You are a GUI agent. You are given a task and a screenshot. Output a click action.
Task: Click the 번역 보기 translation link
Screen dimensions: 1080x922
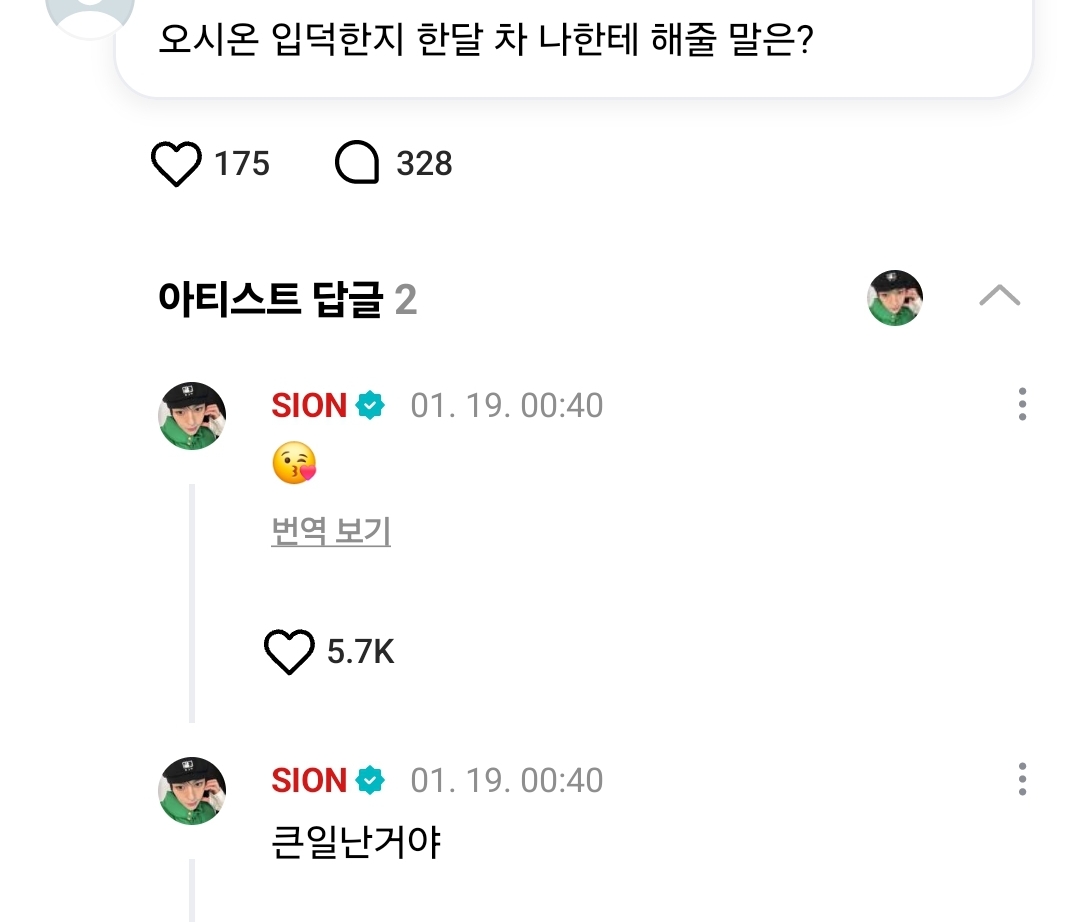331,532
